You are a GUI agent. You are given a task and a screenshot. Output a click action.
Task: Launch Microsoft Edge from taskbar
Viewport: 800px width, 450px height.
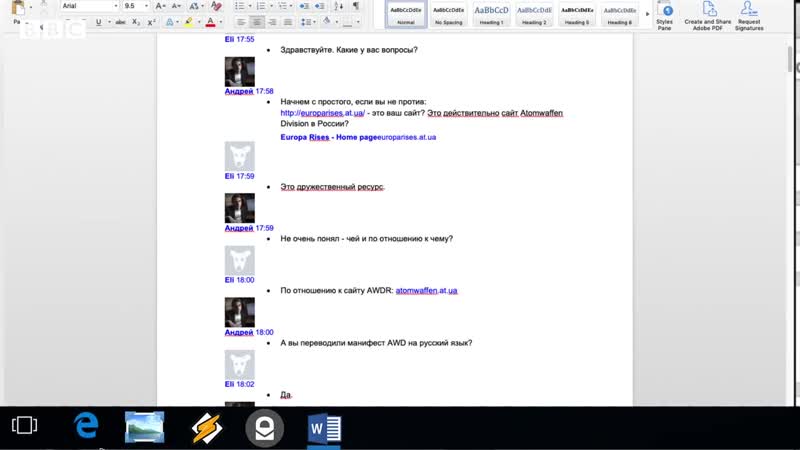[86, 425]
